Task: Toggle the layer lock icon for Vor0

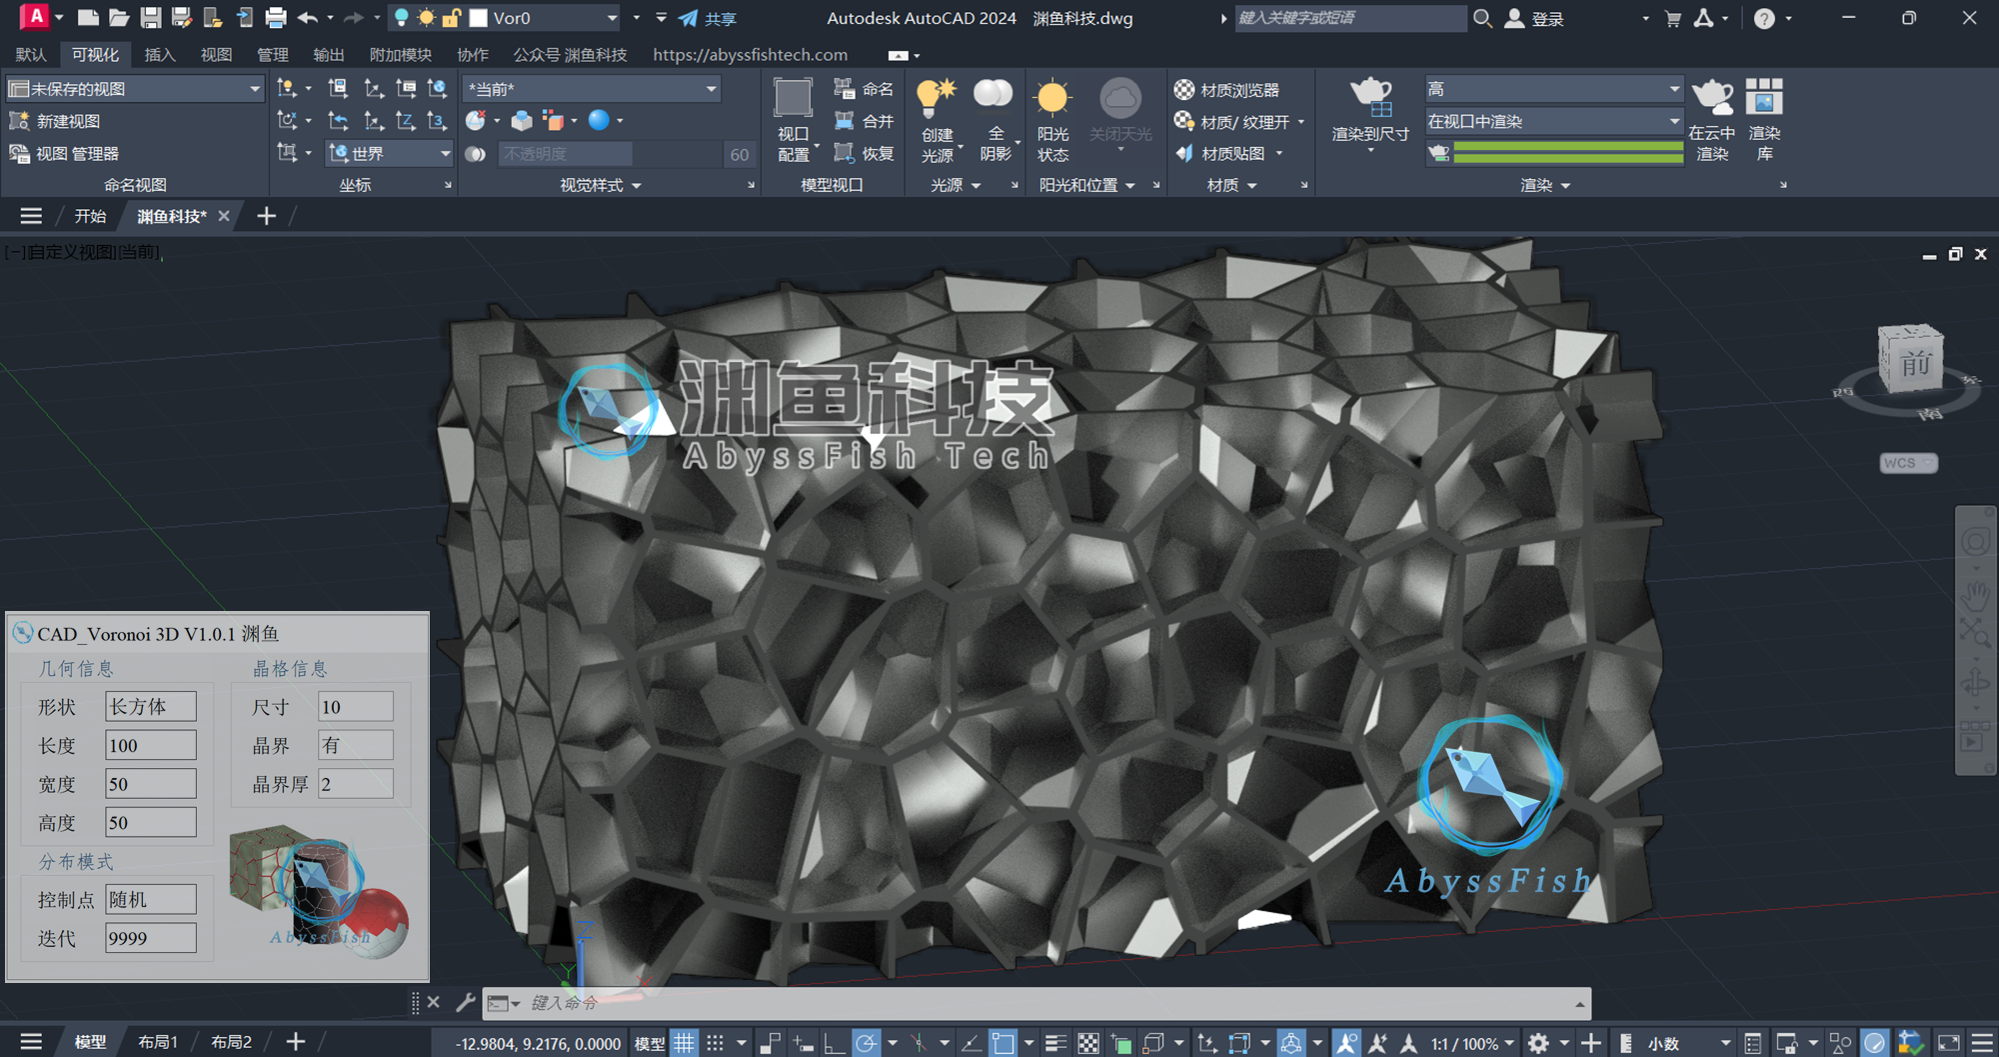Action: (x=451, y=18)
